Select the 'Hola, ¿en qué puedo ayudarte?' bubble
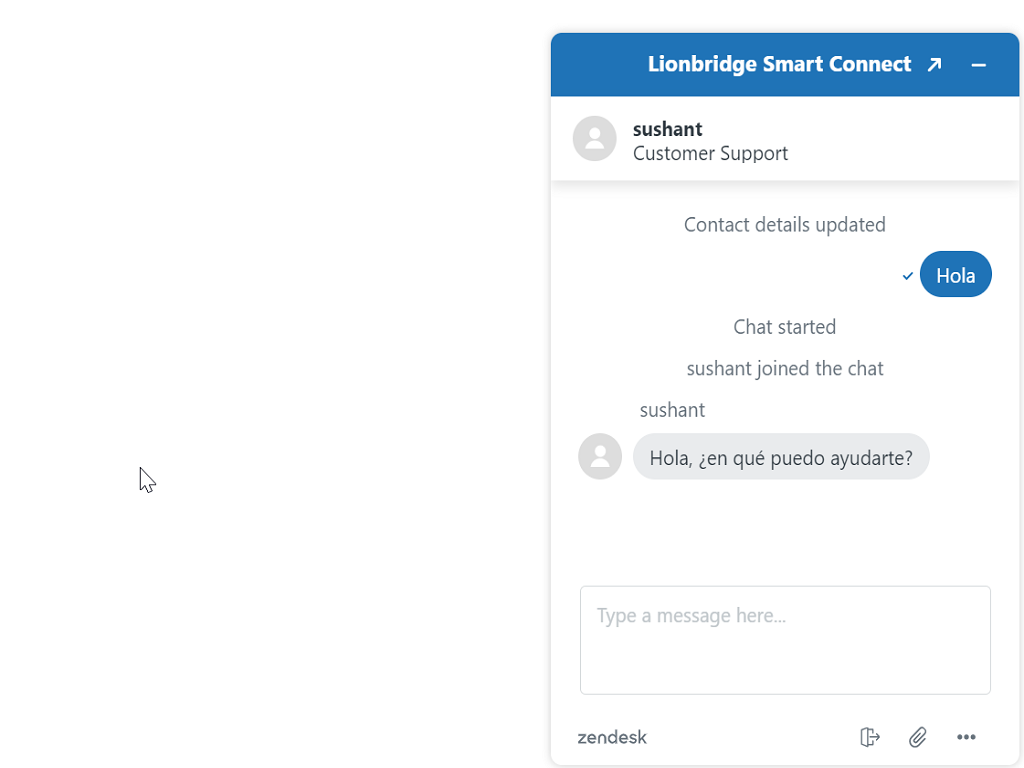This screenshot has width=1024, height=768. (x=781, y=456)
